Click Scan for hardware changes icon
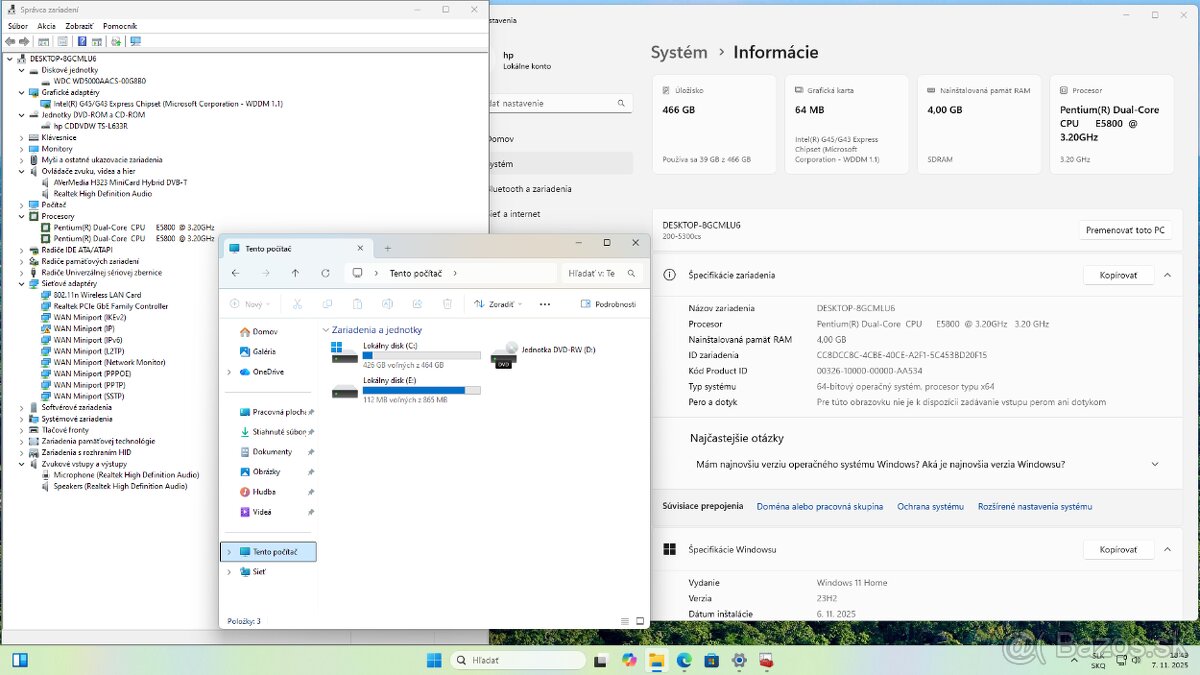 tap(116, 41)
